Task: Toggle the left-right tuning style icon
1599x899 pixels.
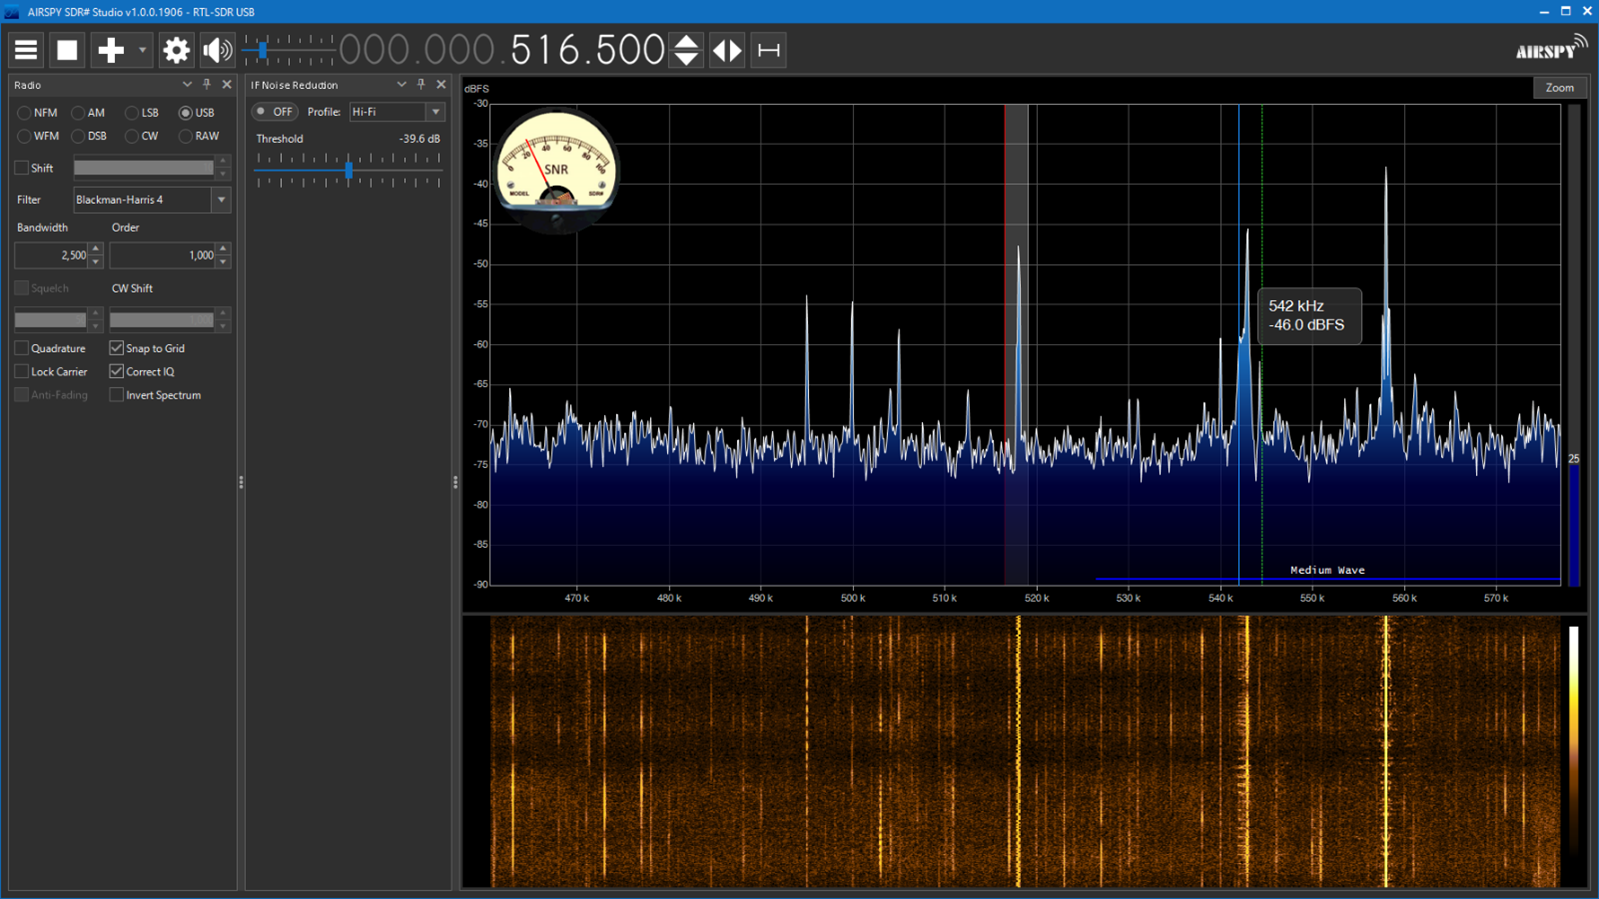Action: 727,50
